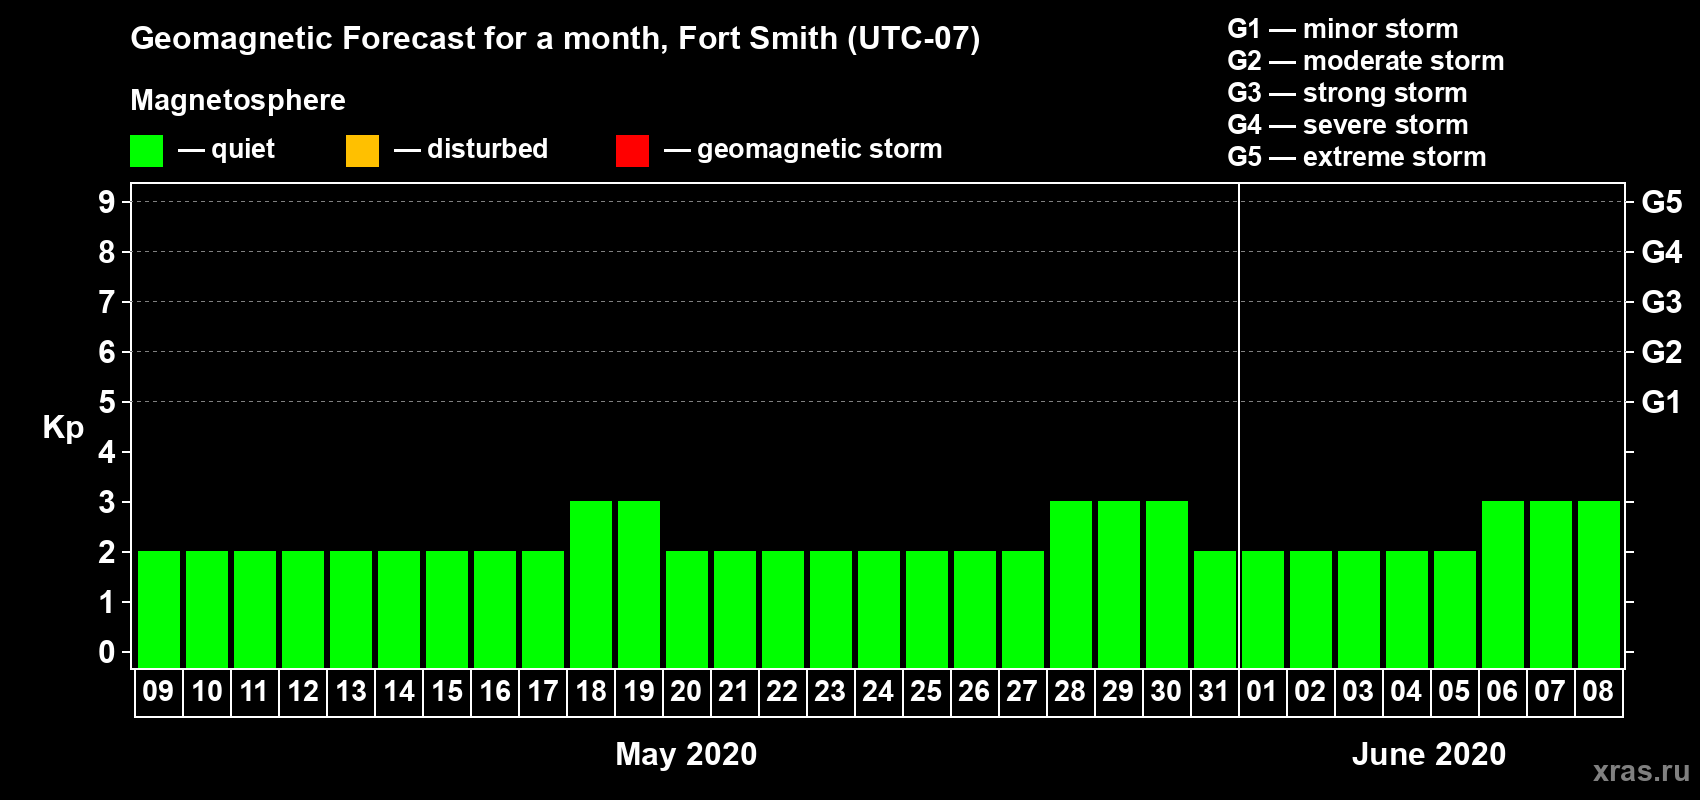Click 'G4 — severe storm' legend line
Image resolution: width=1700 pixels, height=800 pixels.
tap(1347, 125)
